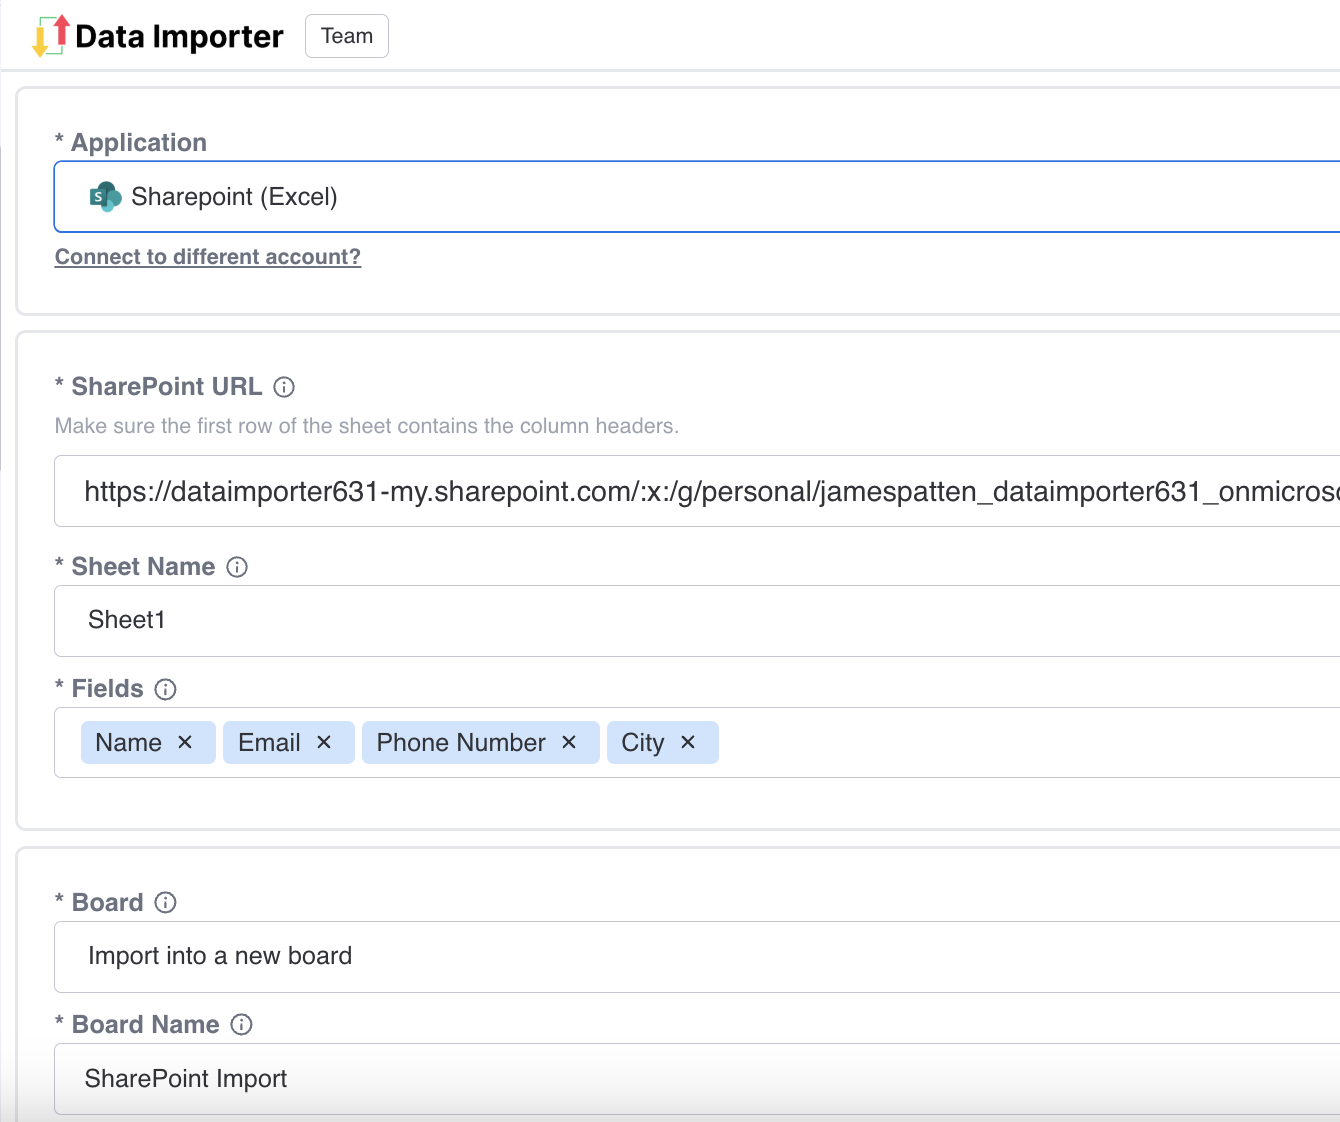1340x1122 pixels.
Task: Click the first row headers hint text
Action: (x=367, y=426)
